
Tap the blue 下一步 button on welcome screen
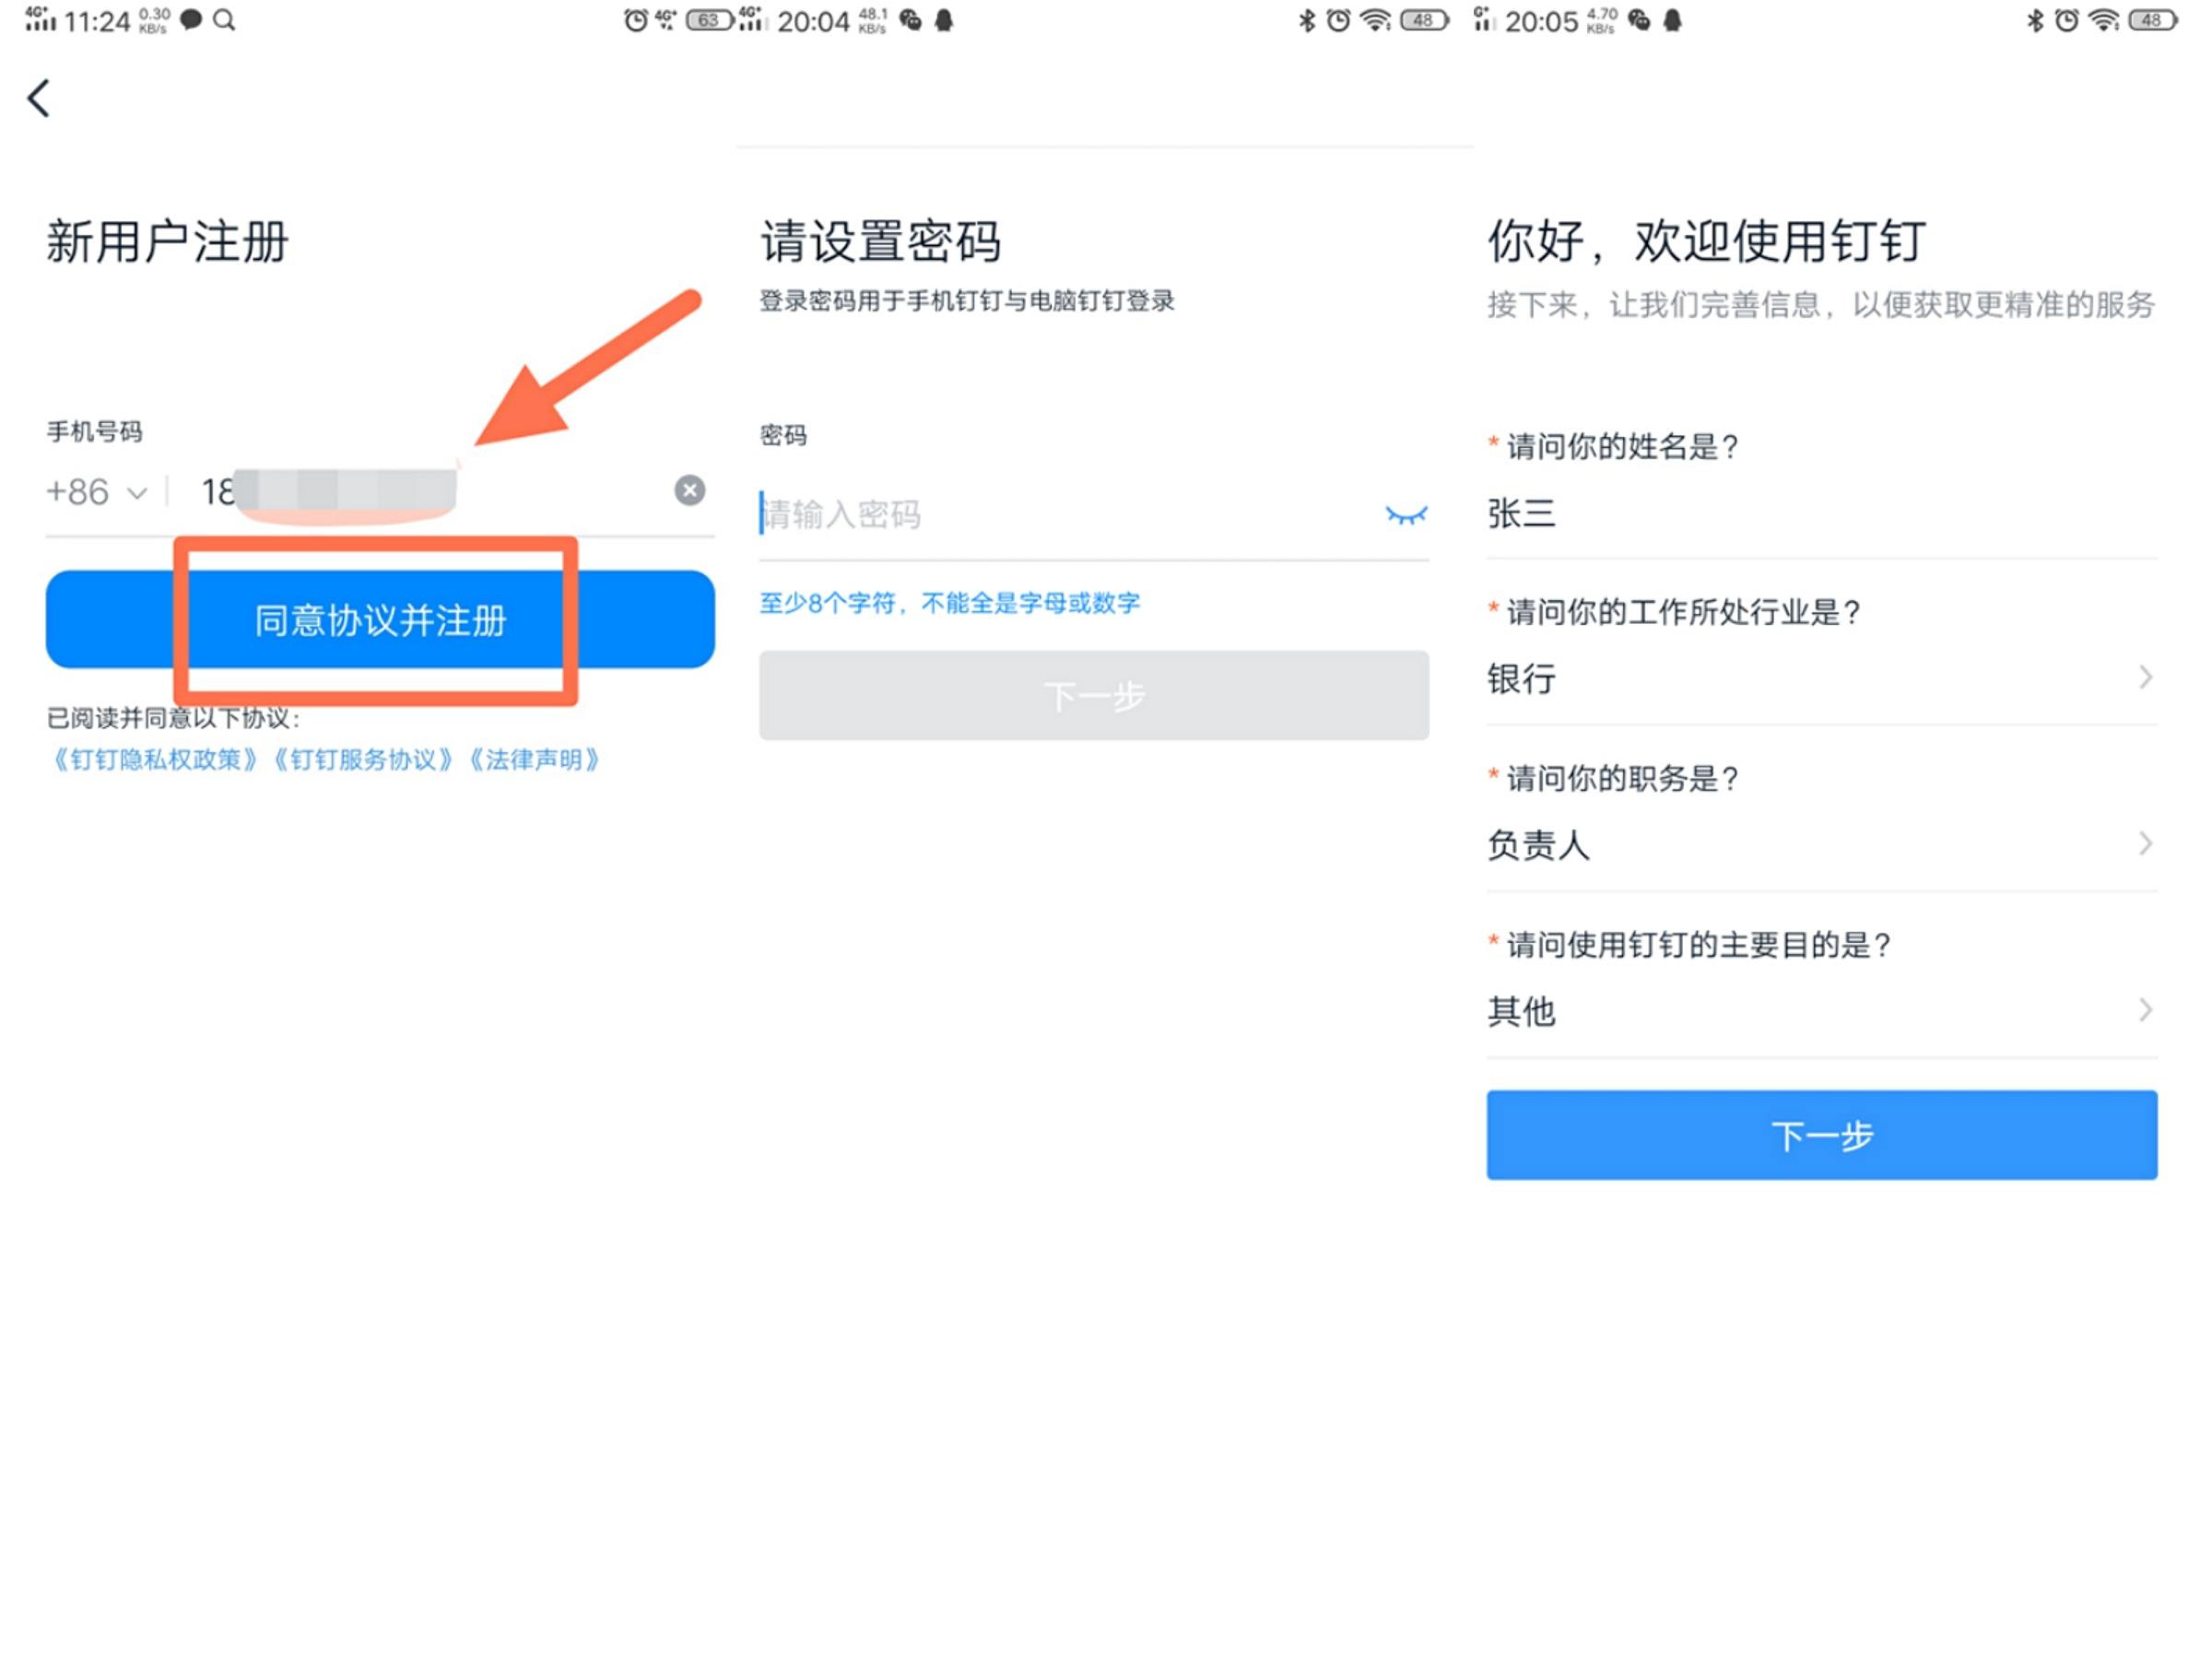coord(1821,1135)
